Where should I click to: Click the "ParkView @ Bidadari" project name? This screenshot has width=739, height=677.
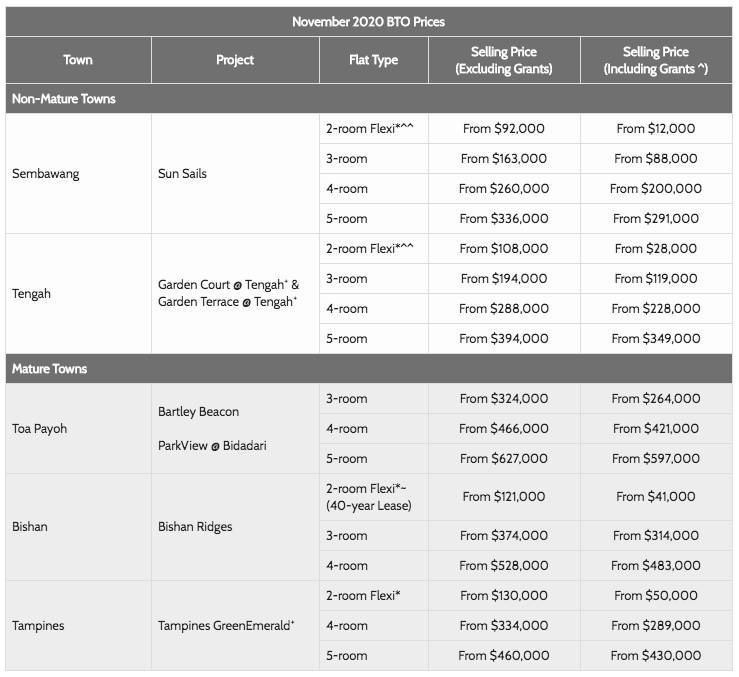212,445
